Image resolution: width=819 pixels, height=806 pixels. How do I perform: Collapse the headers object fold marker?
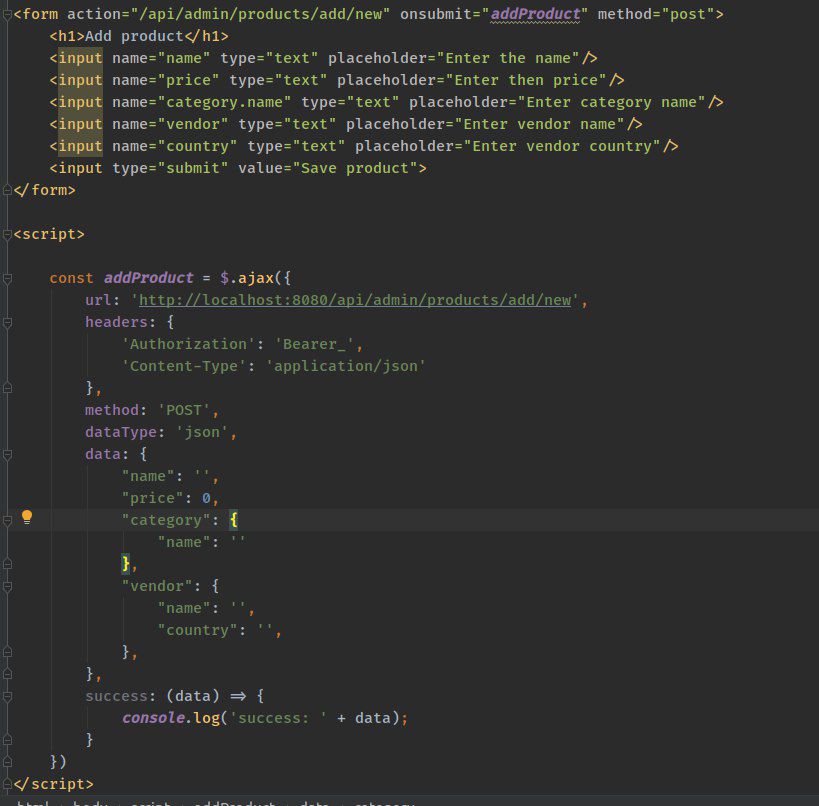point(7,322)
